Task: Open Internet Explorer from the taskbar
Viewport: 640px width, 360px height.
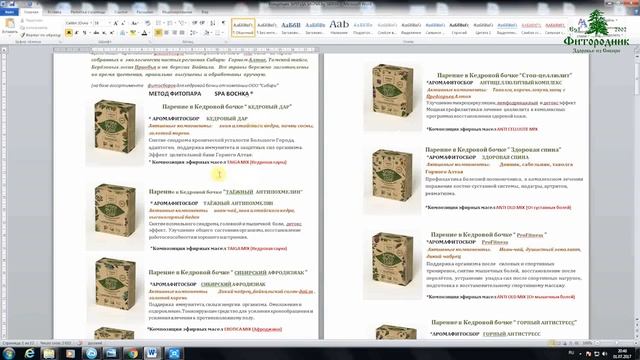Action: tap(29, 353)
